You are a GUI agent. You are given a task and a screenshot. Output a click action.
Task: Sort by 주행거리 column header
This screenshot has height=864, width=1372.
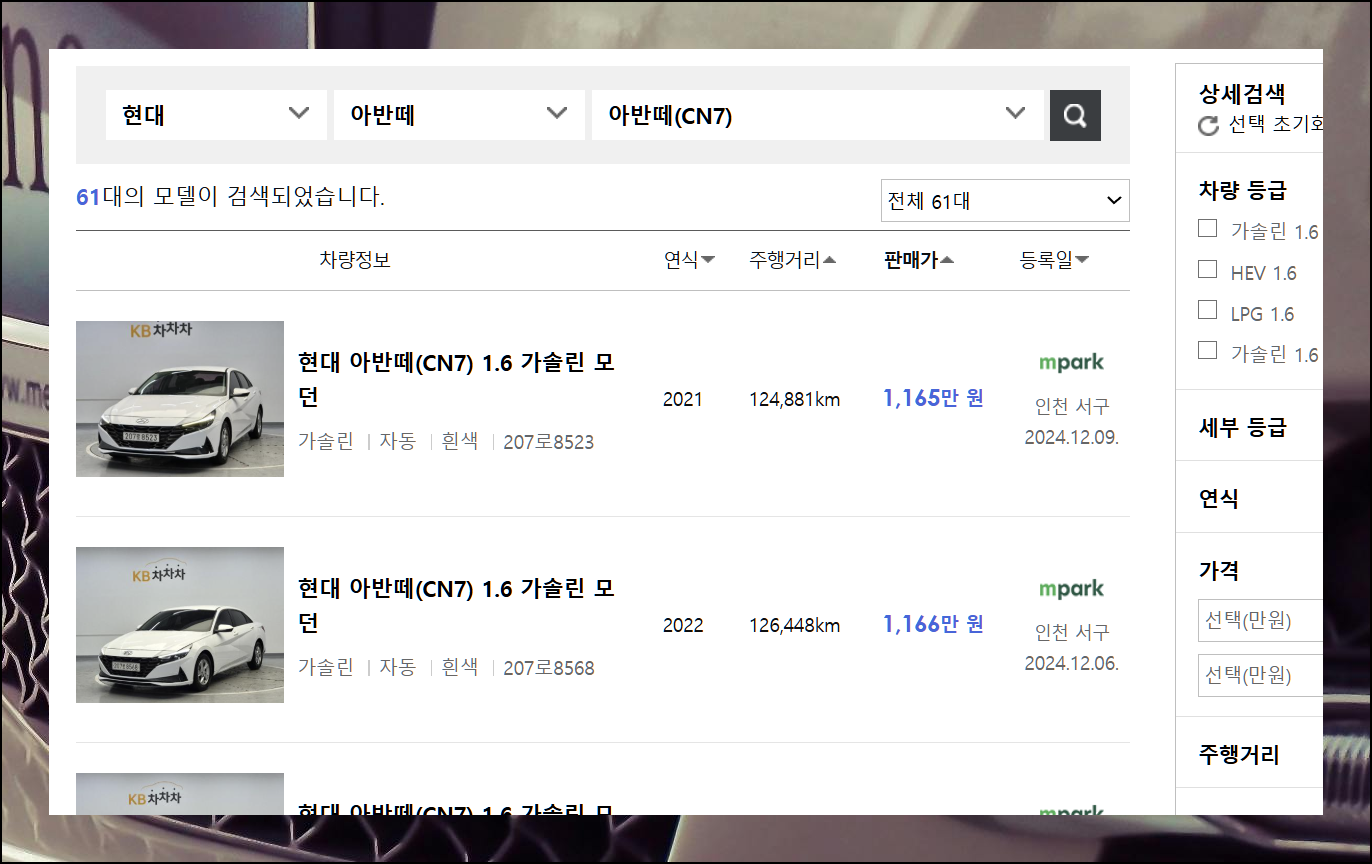point(793,260)
